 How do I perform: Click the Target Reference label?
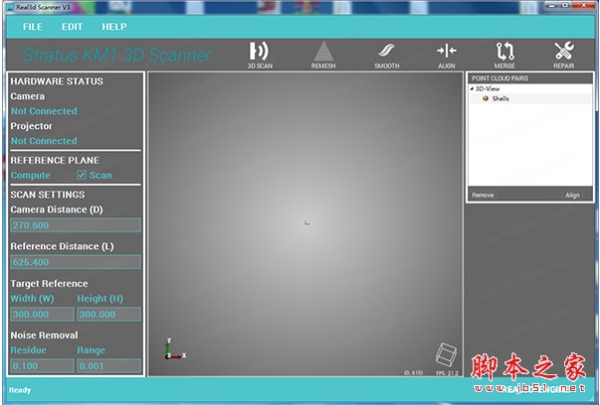[x=49, y=284]
